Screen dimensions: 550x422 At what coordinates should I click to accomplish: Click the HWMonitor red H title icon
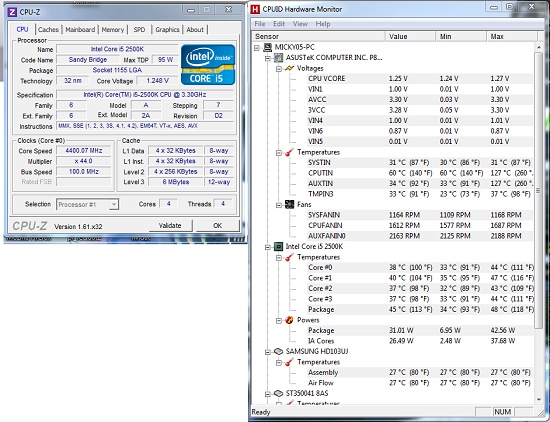[255, 9]
